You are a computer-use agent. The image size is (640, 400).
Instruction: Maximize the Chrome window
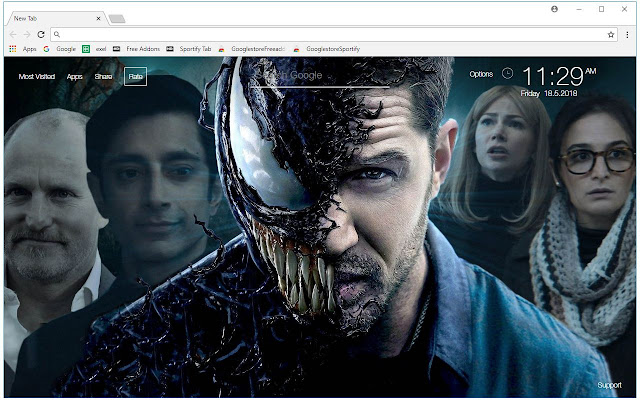tap(602, 9)
